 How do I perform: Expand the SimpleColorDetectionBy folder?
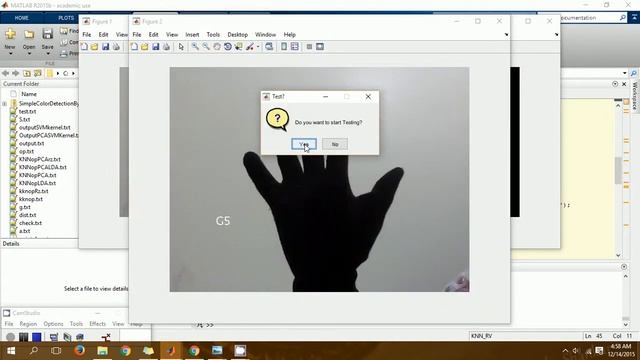pos(4,104)
